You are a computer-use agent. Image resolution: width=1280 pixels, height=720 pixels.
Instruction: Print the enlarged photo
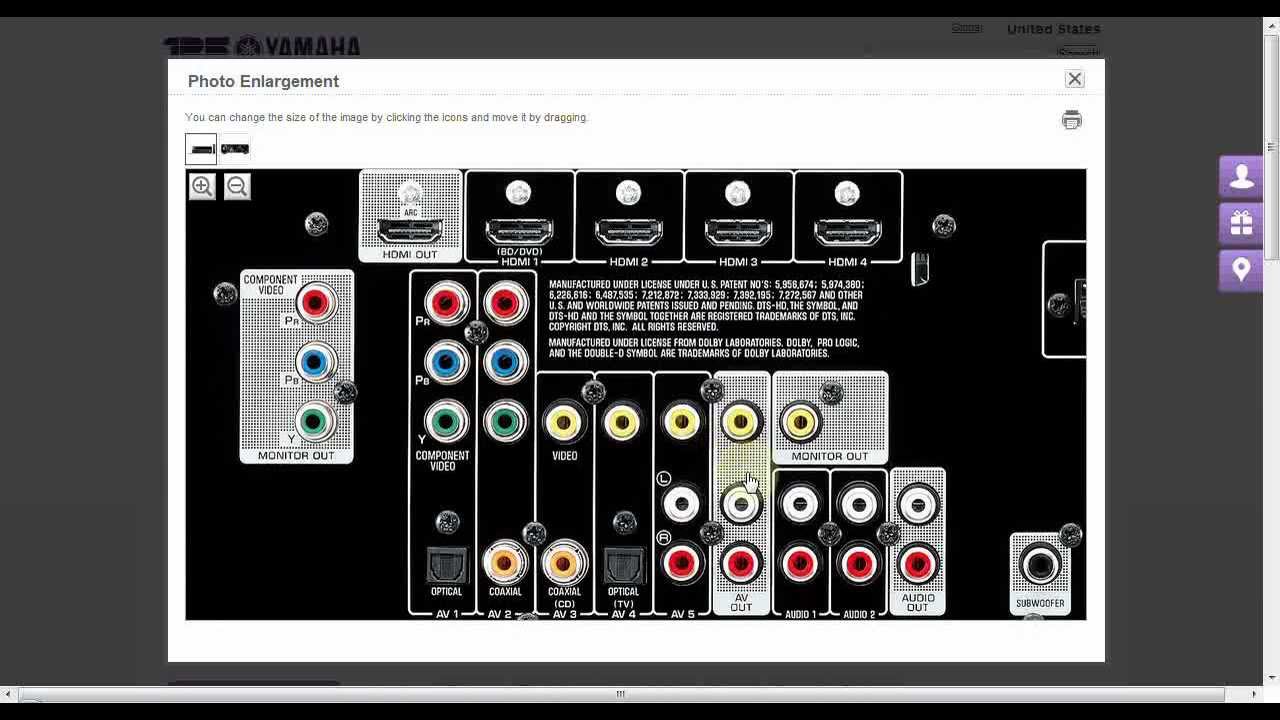1072,120
